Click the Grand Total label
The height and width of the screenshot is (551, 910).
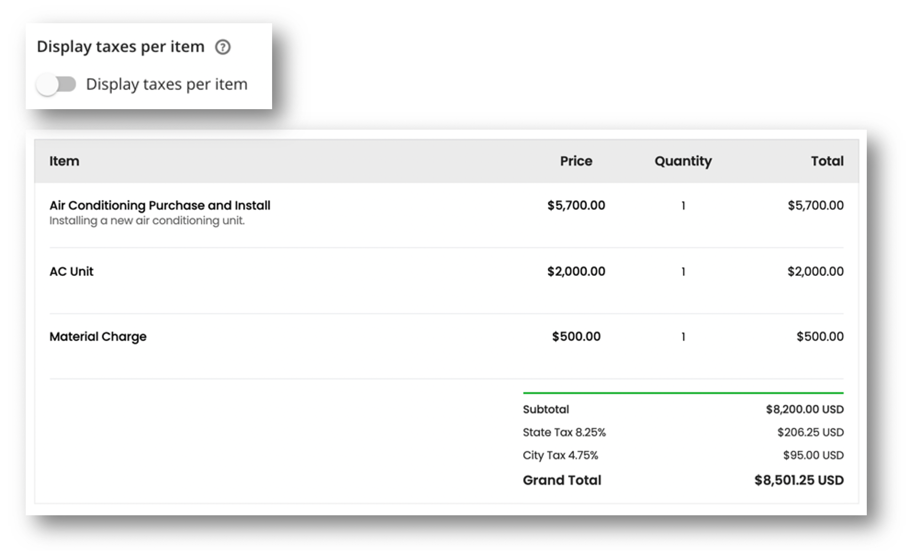tap(562, 480)
